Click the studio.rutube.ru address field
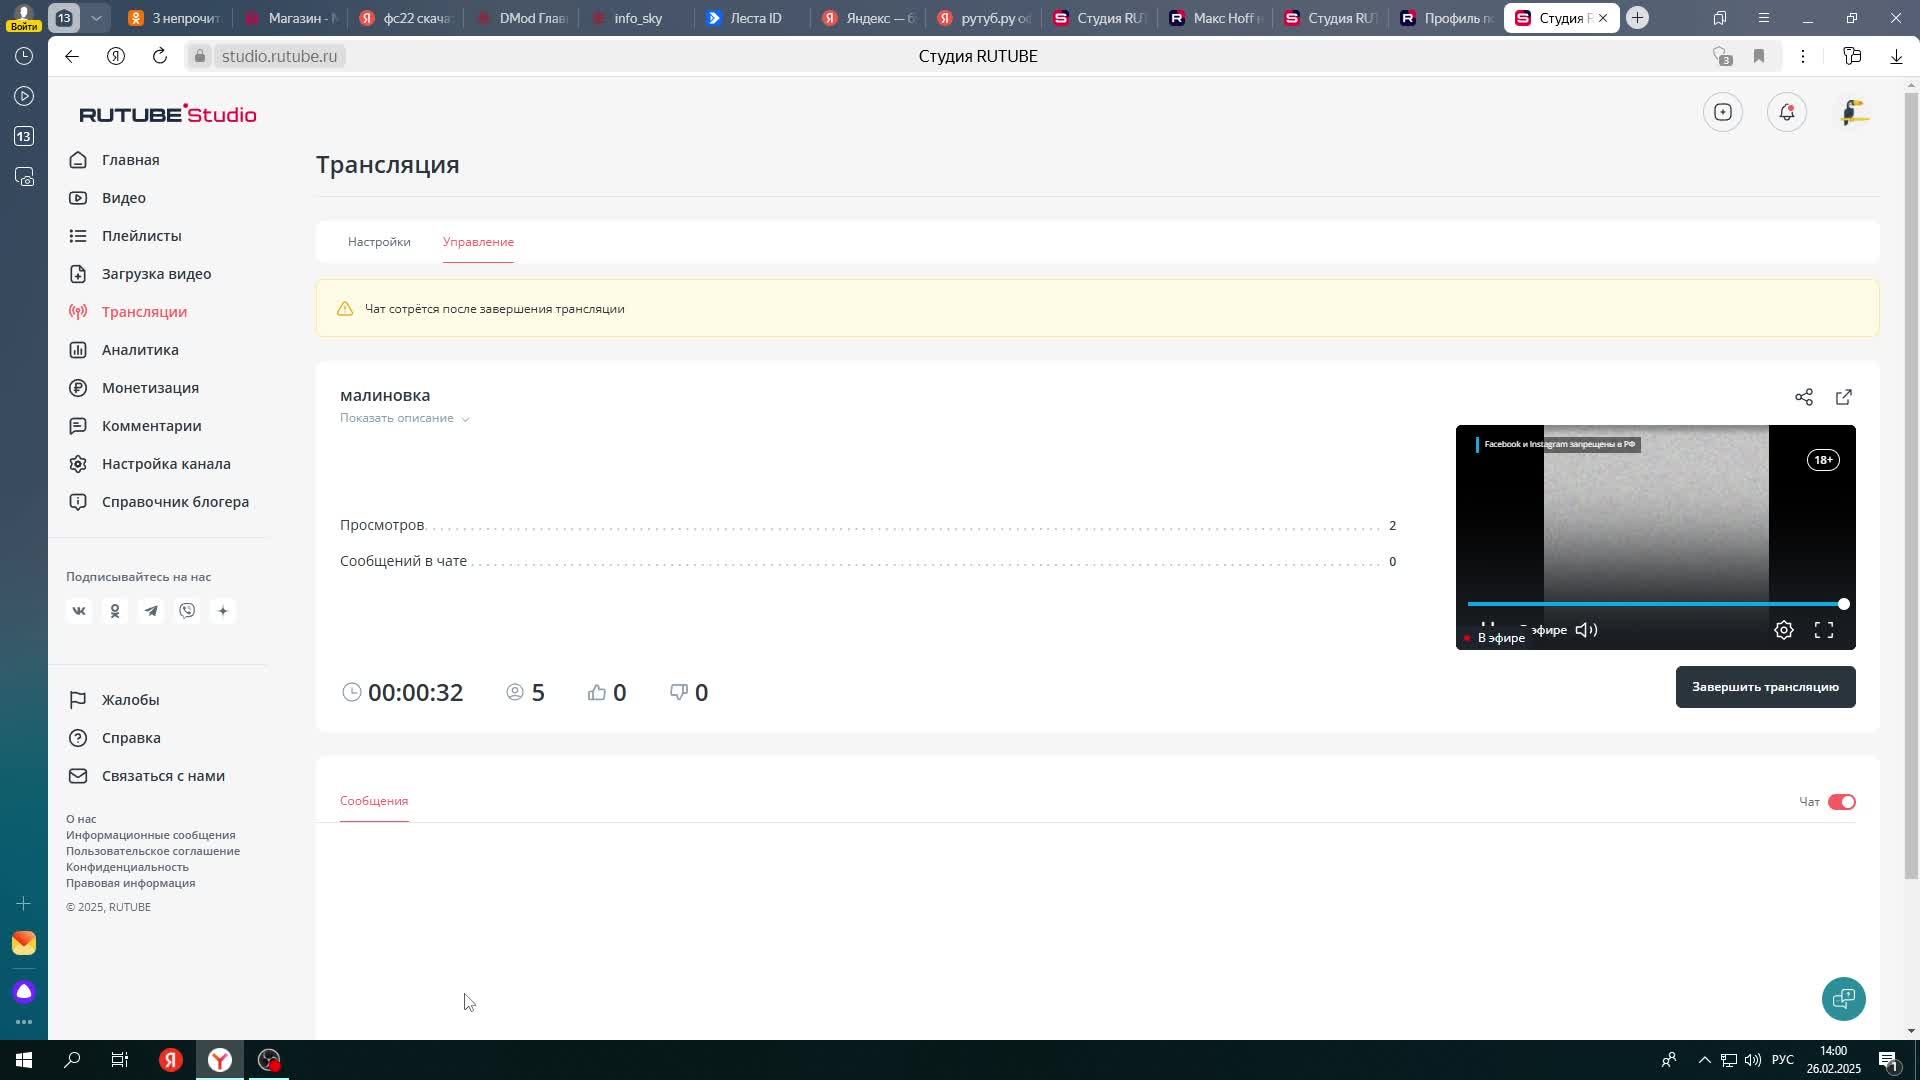This screenshot has height=1080, width=1920. click(279, 56)
